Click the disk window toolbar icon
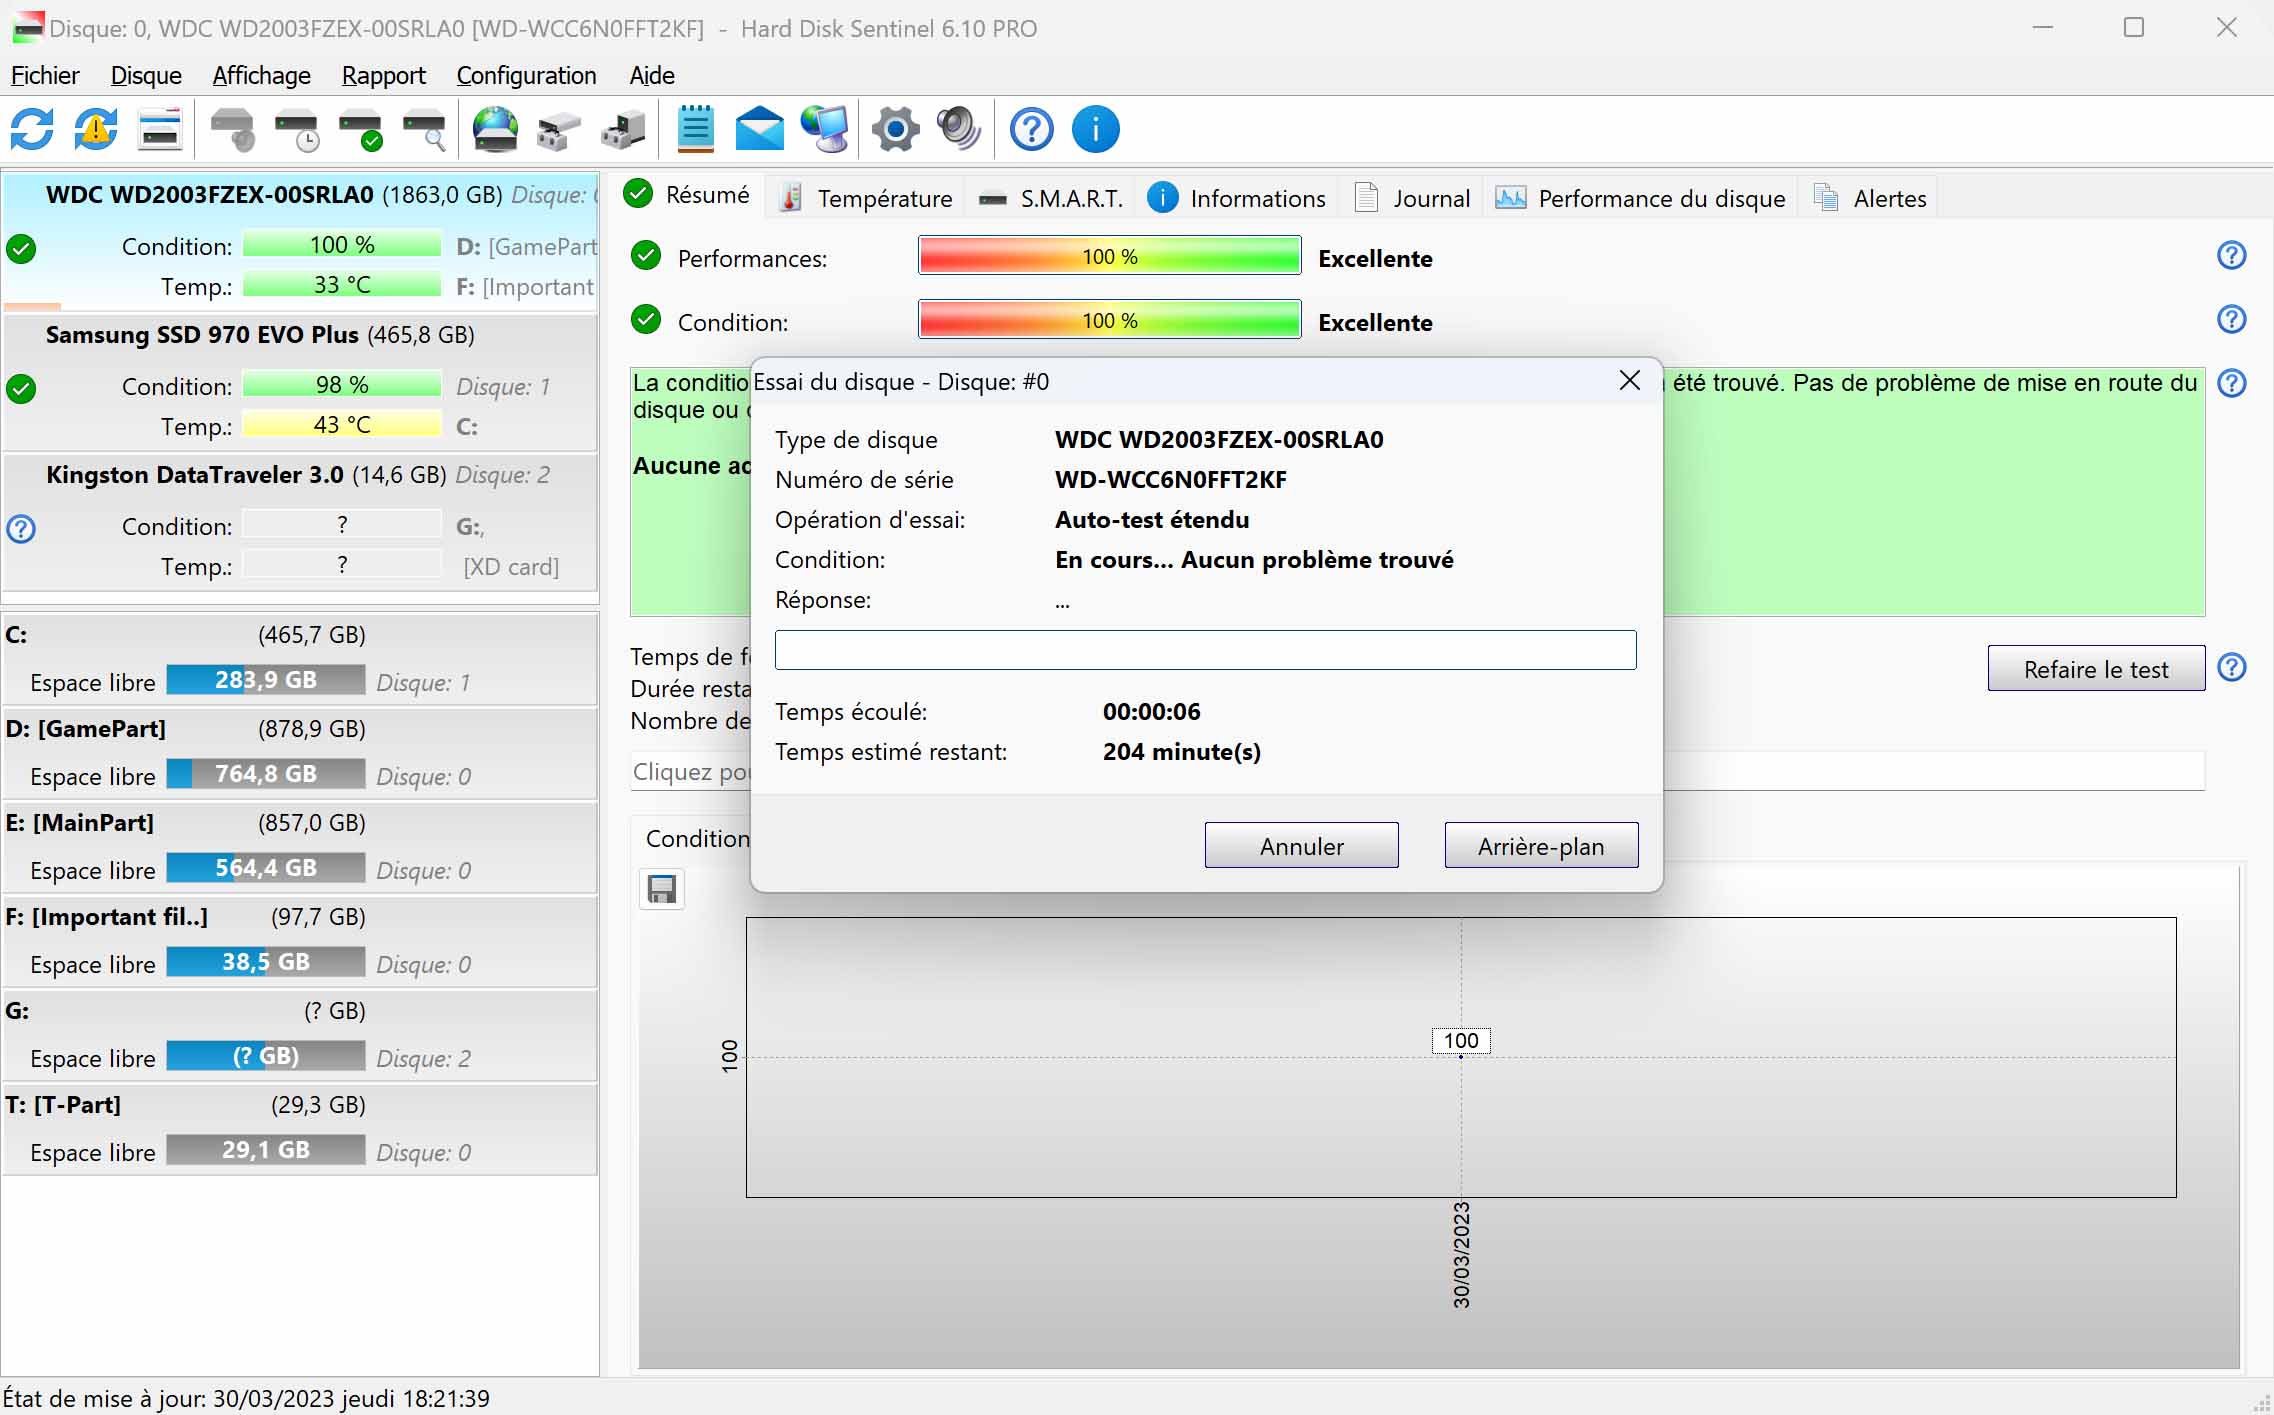Viewport: 2274px width, 1415px height. coord(160,130)
